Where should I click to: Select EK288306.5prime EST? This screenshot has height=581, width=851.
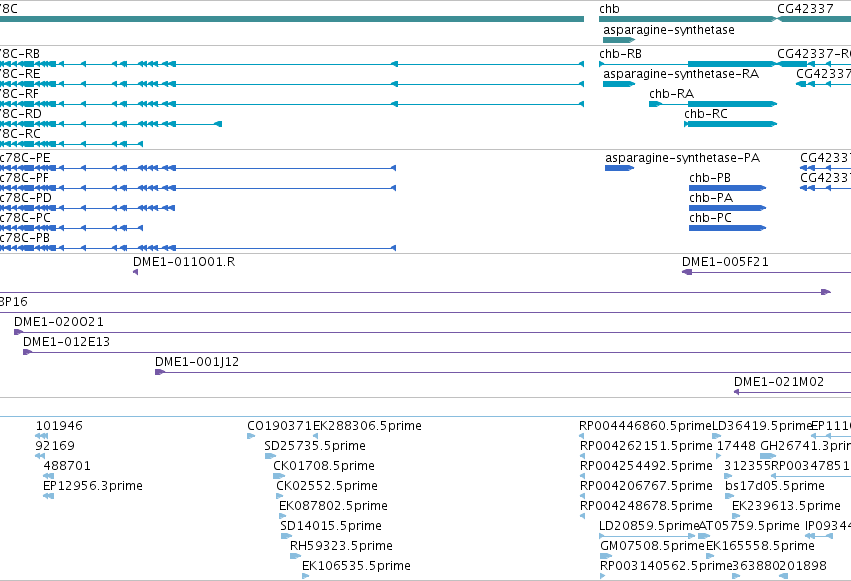pyautogui.click(x=315, y=436)
